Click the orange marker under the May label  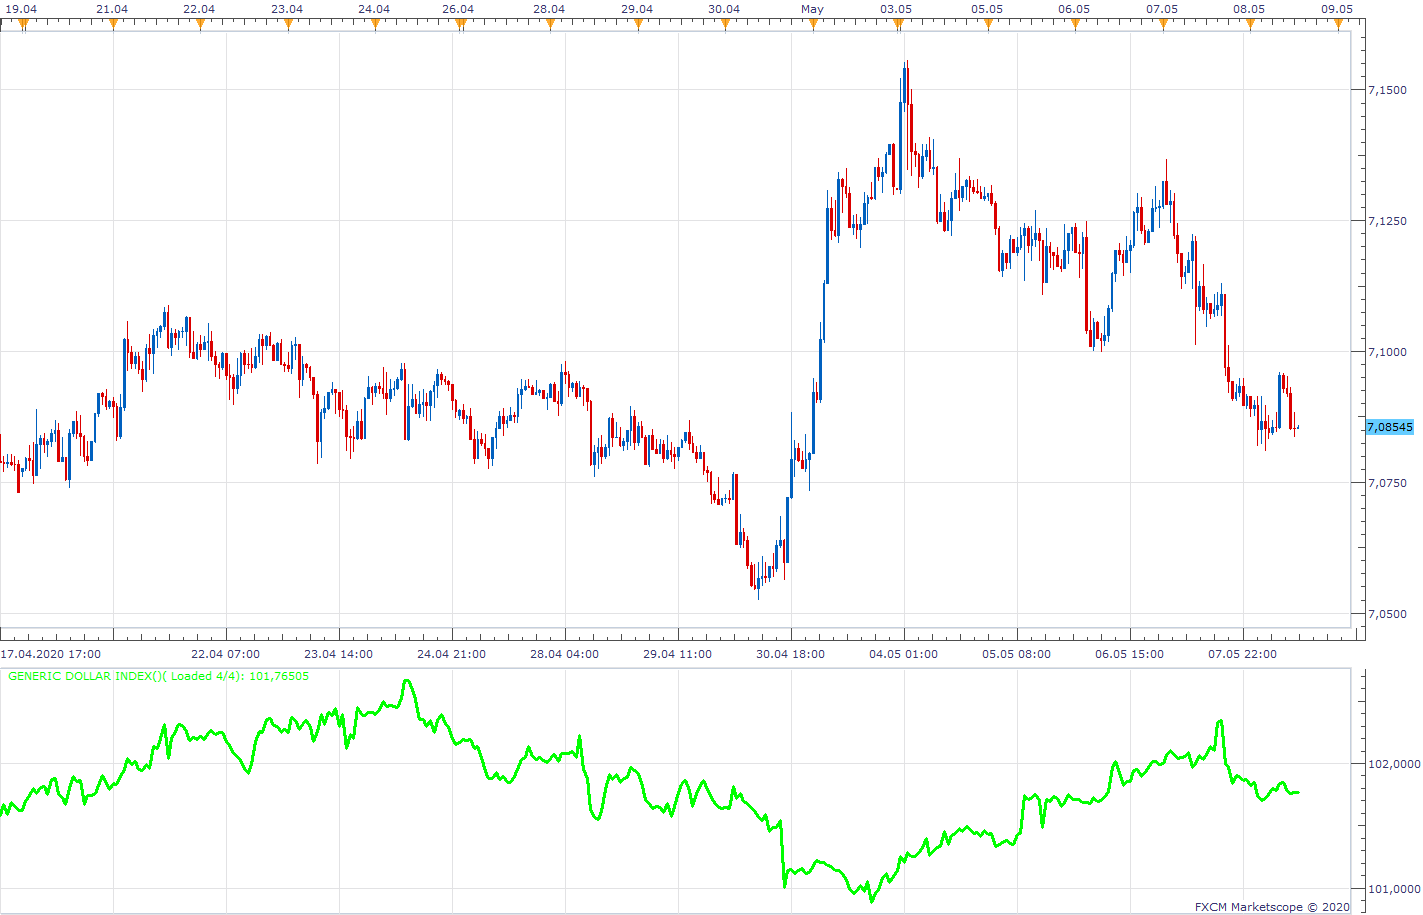[813, 25]
